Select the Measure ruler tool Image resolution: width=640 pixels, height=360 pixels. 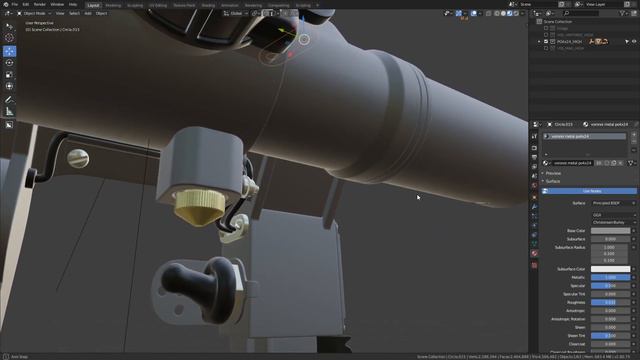tap(9, 111)
